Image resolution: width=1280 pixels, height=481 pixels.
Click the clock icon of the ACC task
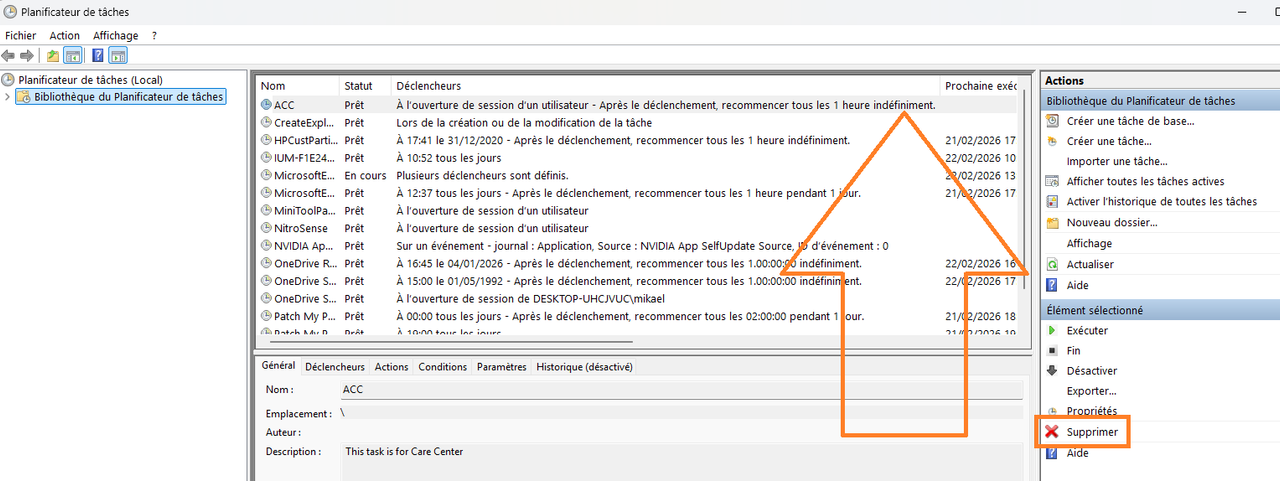tap(266, 104)
